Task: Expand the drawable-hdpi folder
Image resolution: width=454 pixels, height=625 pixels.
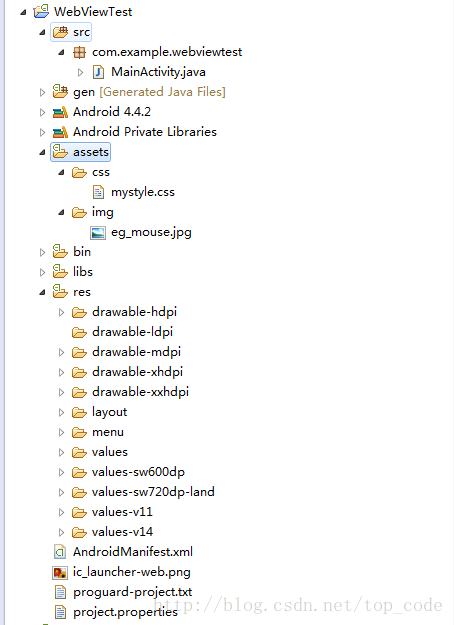Action: [x=61, y=312]
